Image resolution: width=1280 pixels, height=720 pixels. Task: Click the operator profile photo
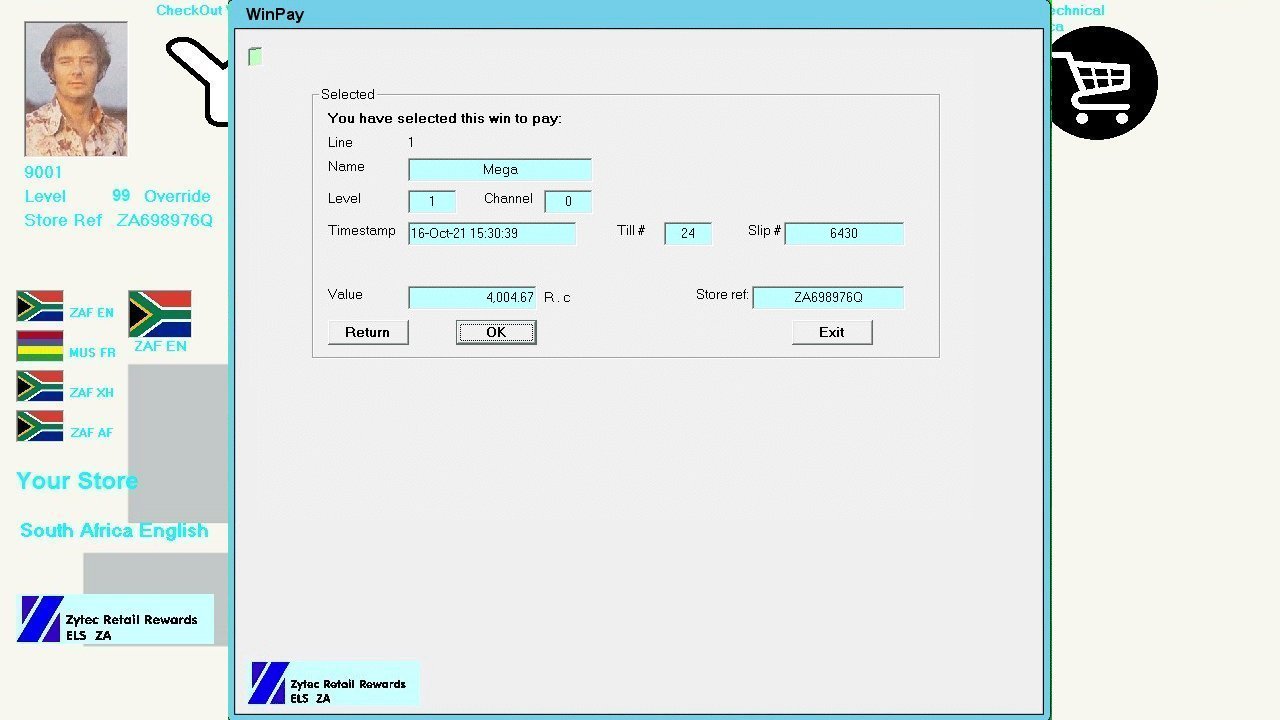[76, 89]
